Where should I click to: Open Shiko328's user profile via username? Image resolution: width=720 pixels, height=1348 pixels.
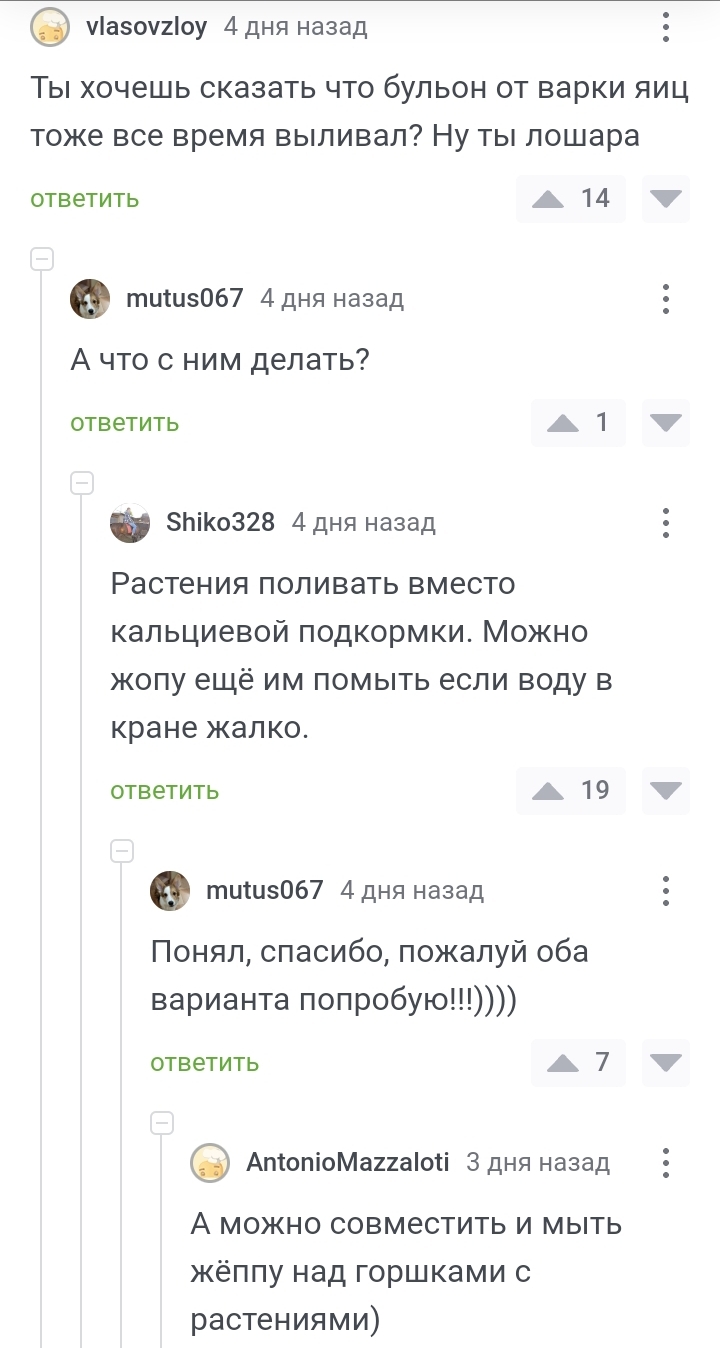(x=220, y=522)
